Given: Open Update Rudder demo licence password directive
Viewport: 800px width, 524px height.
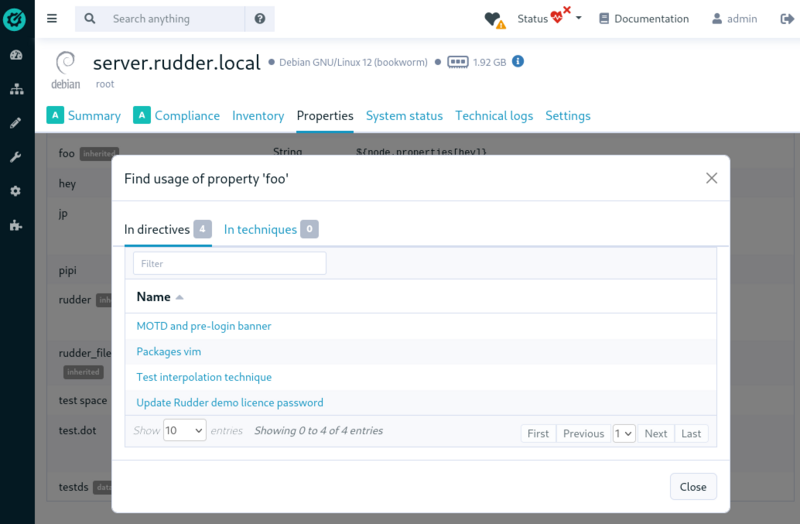Looking at the screenshot, I should tap(230, 403).
